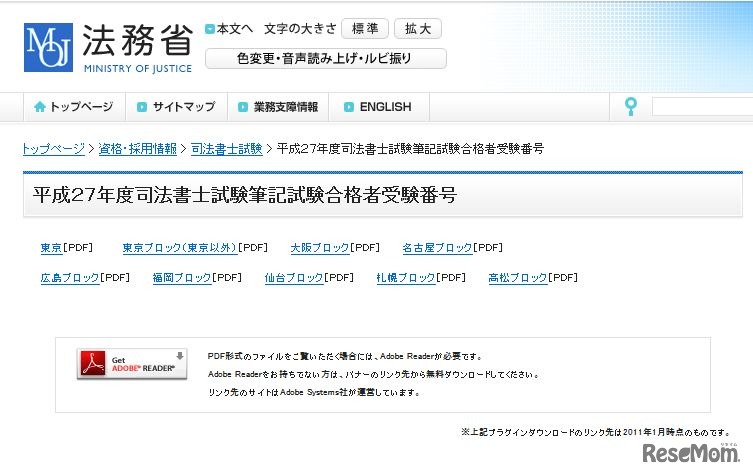Viewport: 753px width, 476px height.
Task: Set text size with 標準 button
Action: click(x=365, y=29)
